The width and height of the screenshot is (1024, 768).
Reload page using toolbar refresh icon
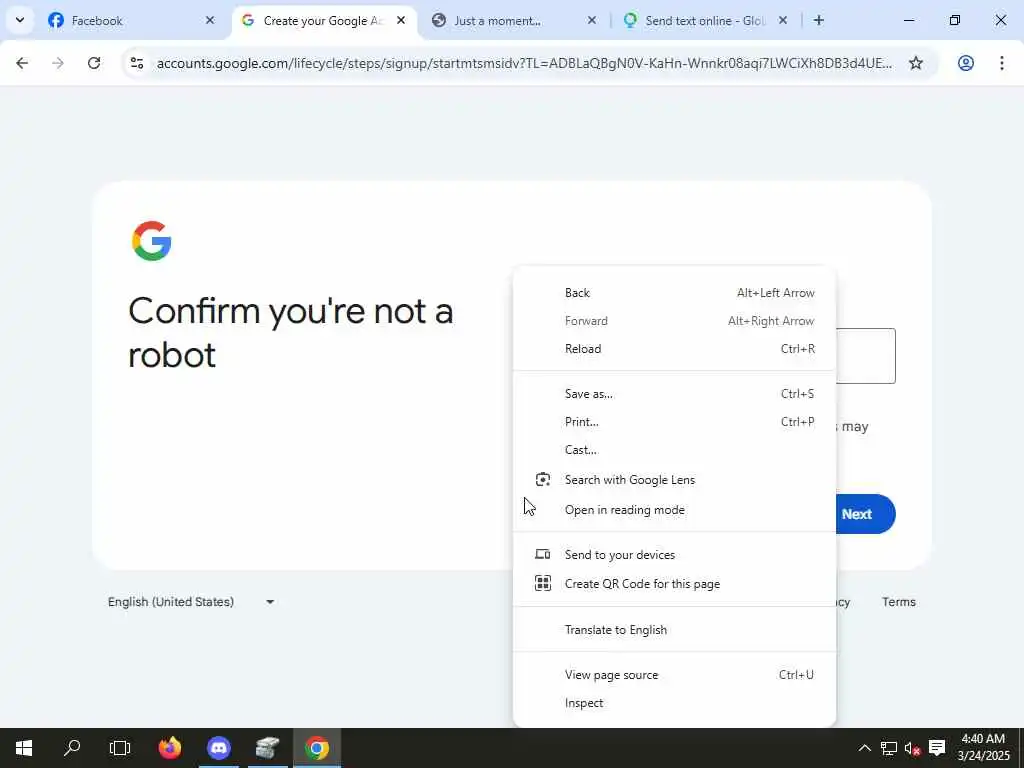click(94, 63)
